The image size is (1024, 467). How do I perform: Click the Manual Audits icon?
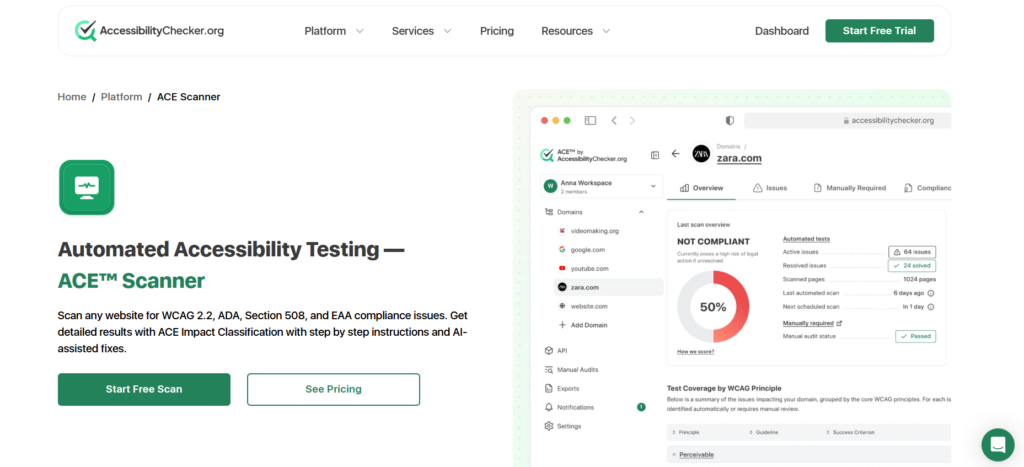tap(549, 370)
